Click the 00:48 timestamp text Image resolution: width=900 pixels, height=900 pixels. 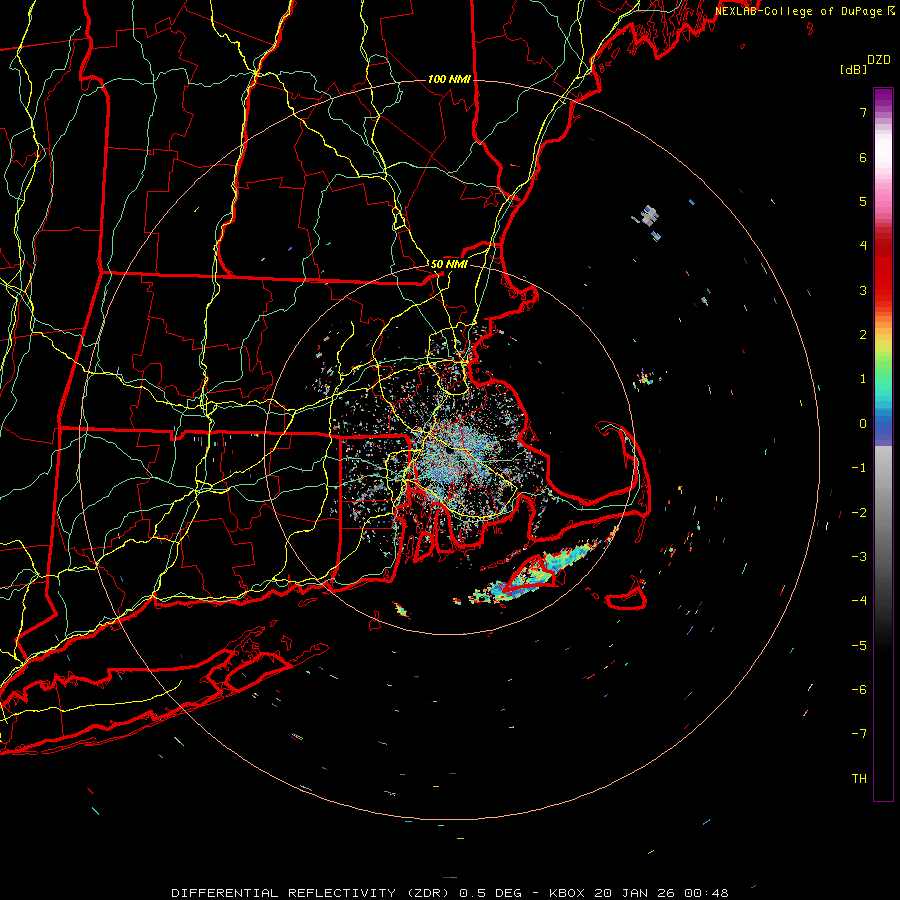[x=707, y=893]
